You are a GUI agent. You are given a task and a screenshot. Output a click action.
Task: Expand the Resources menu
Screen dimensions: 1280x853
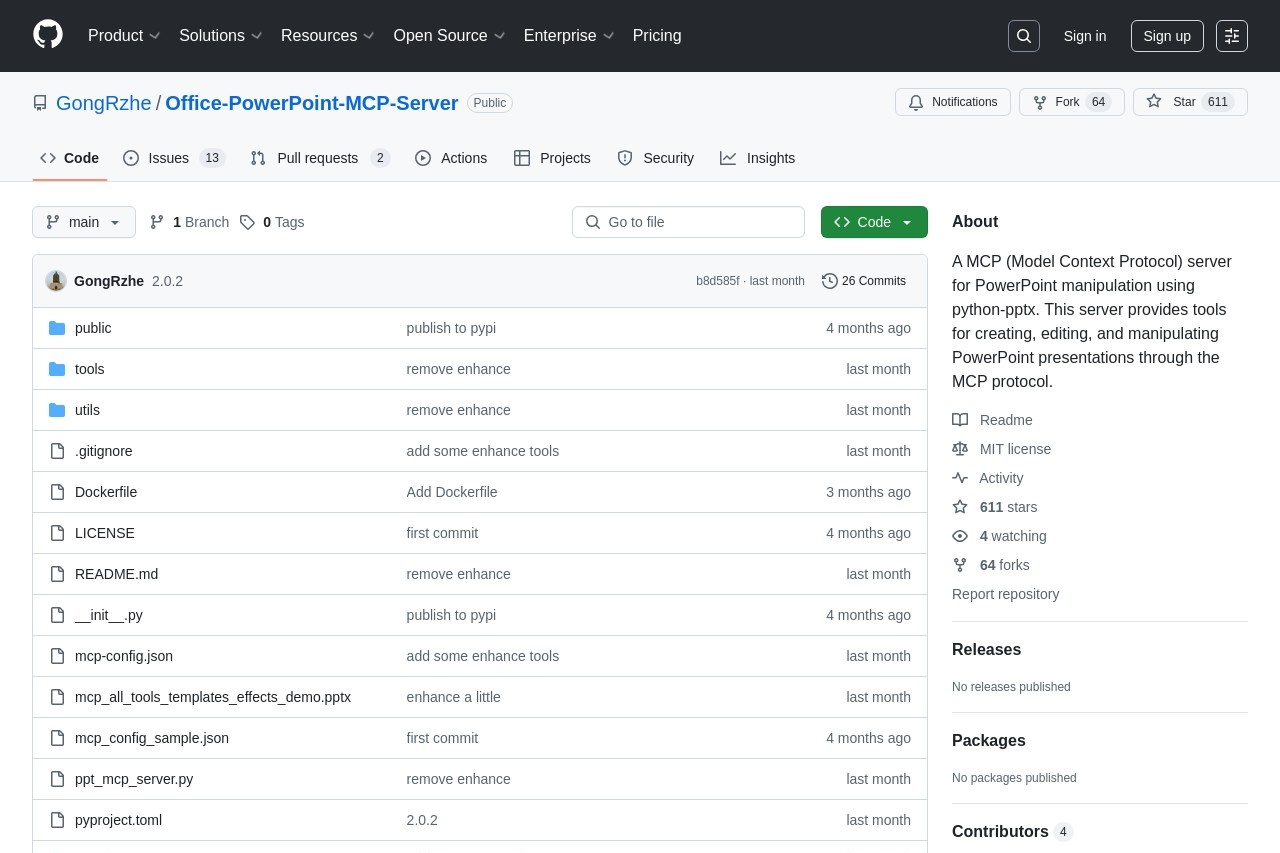point(327,36)
